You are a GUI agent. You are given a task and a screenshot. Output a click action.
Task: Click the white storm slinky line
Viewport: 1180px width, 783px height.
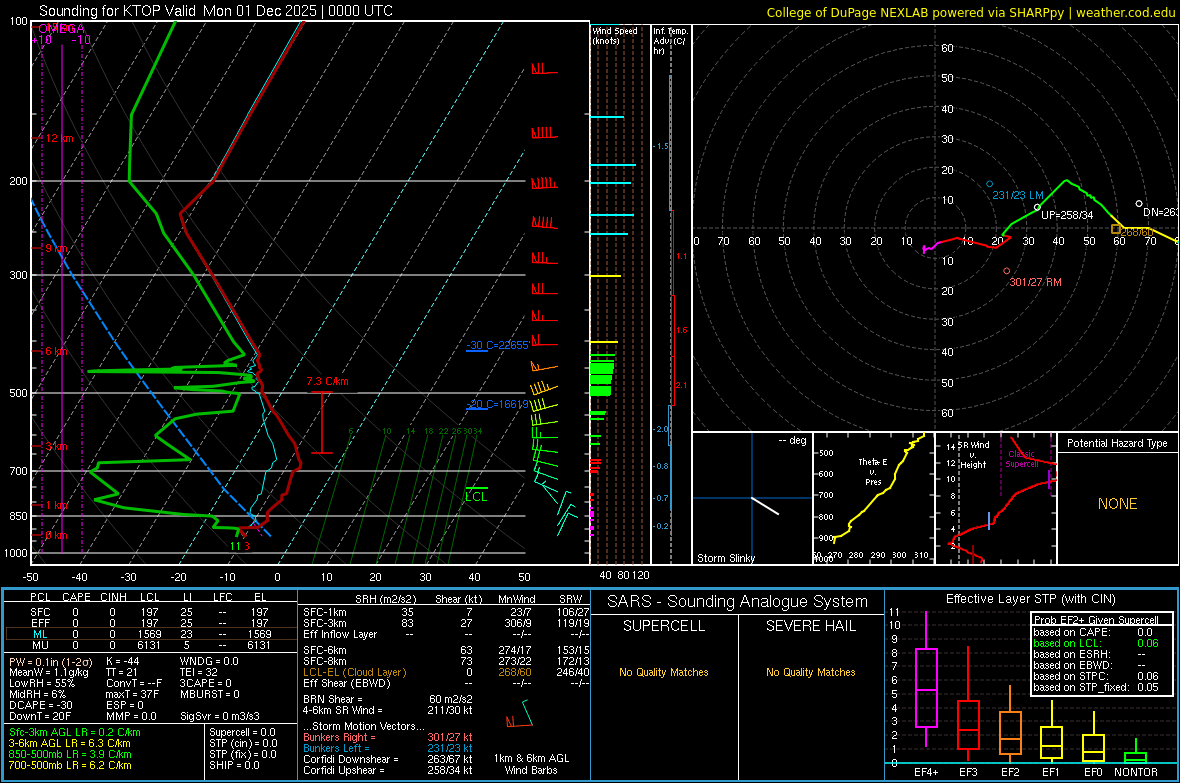(x=765, y=506)
